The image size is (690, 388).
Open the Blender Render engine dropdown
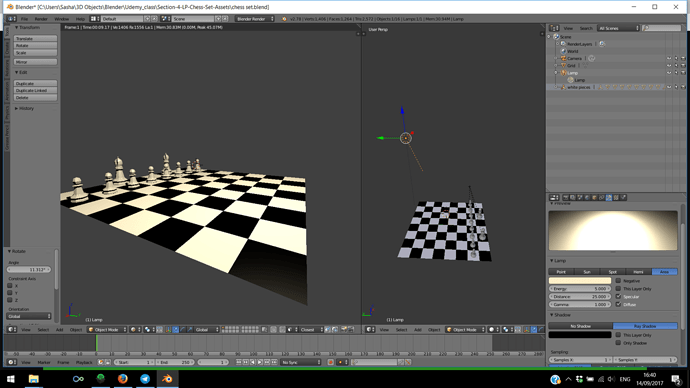coord(255,19)
